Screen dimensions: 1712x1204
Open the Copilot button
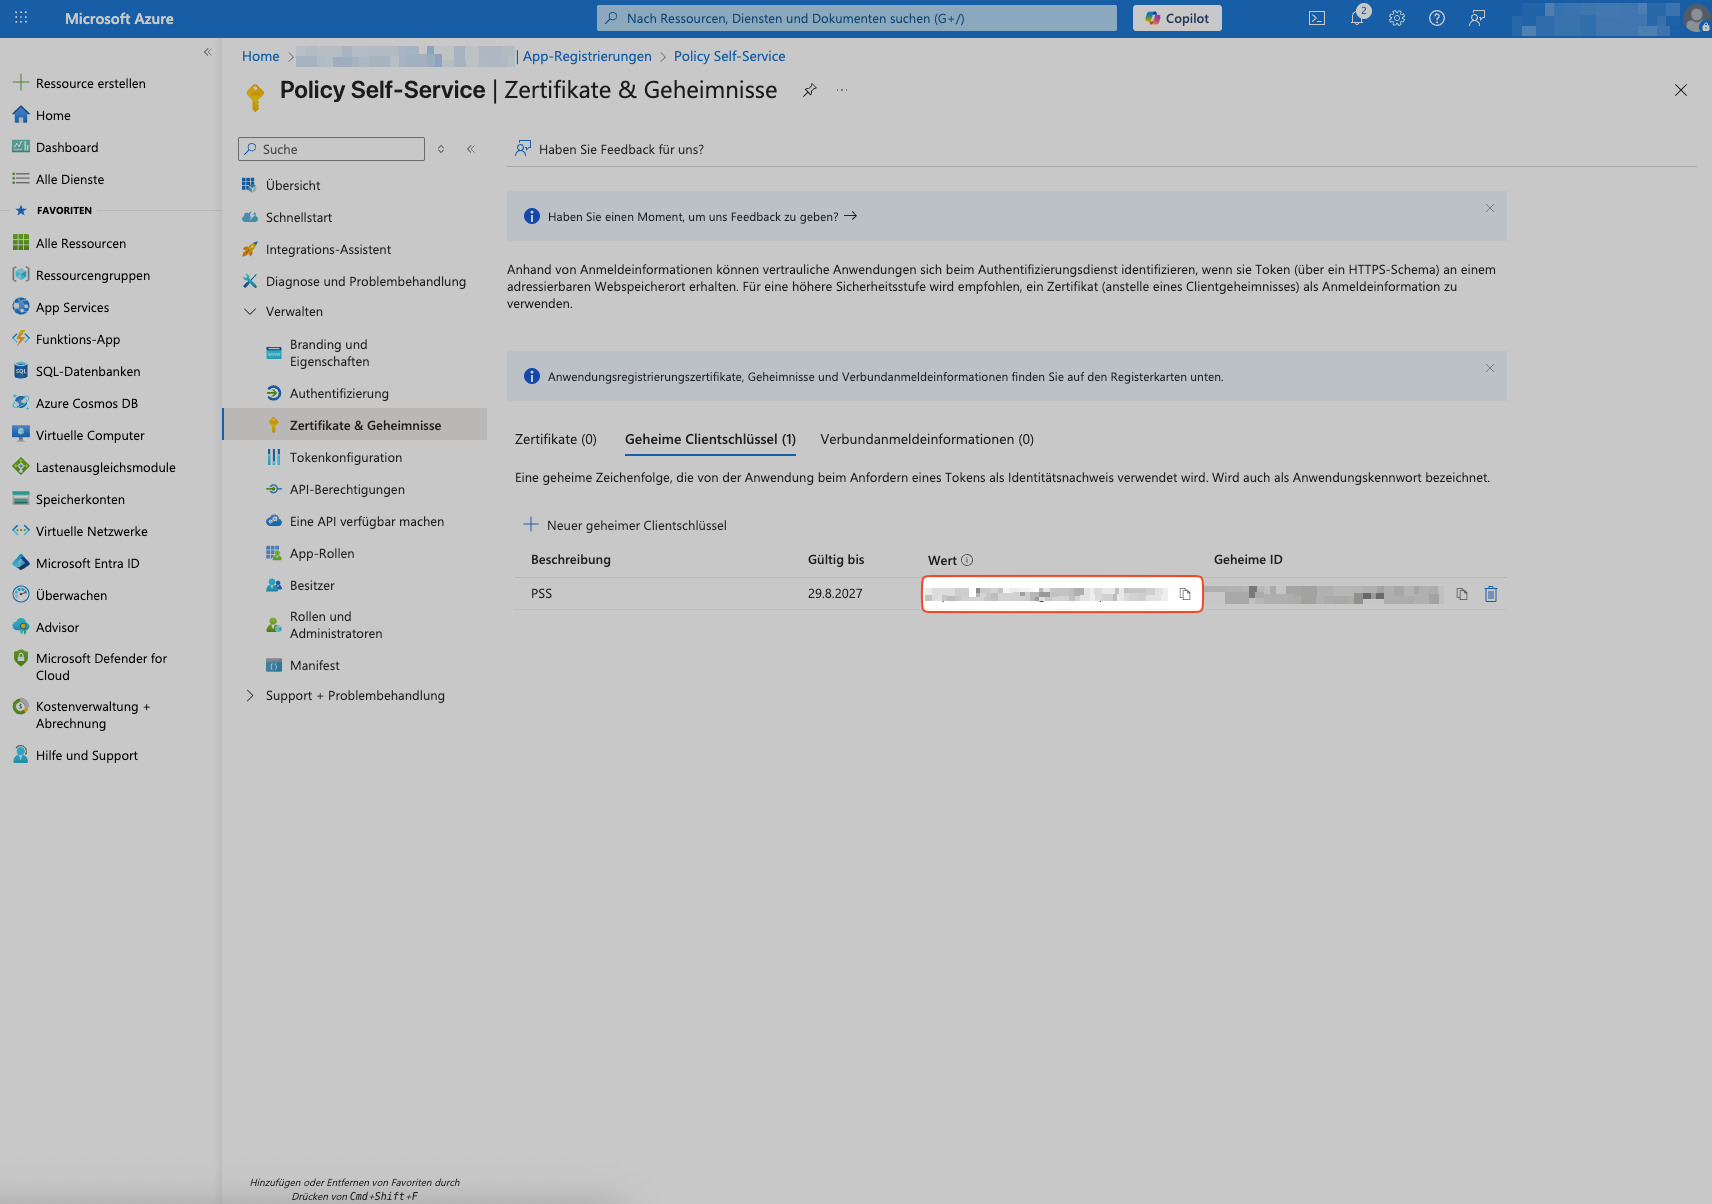[x=1177, y=18]
